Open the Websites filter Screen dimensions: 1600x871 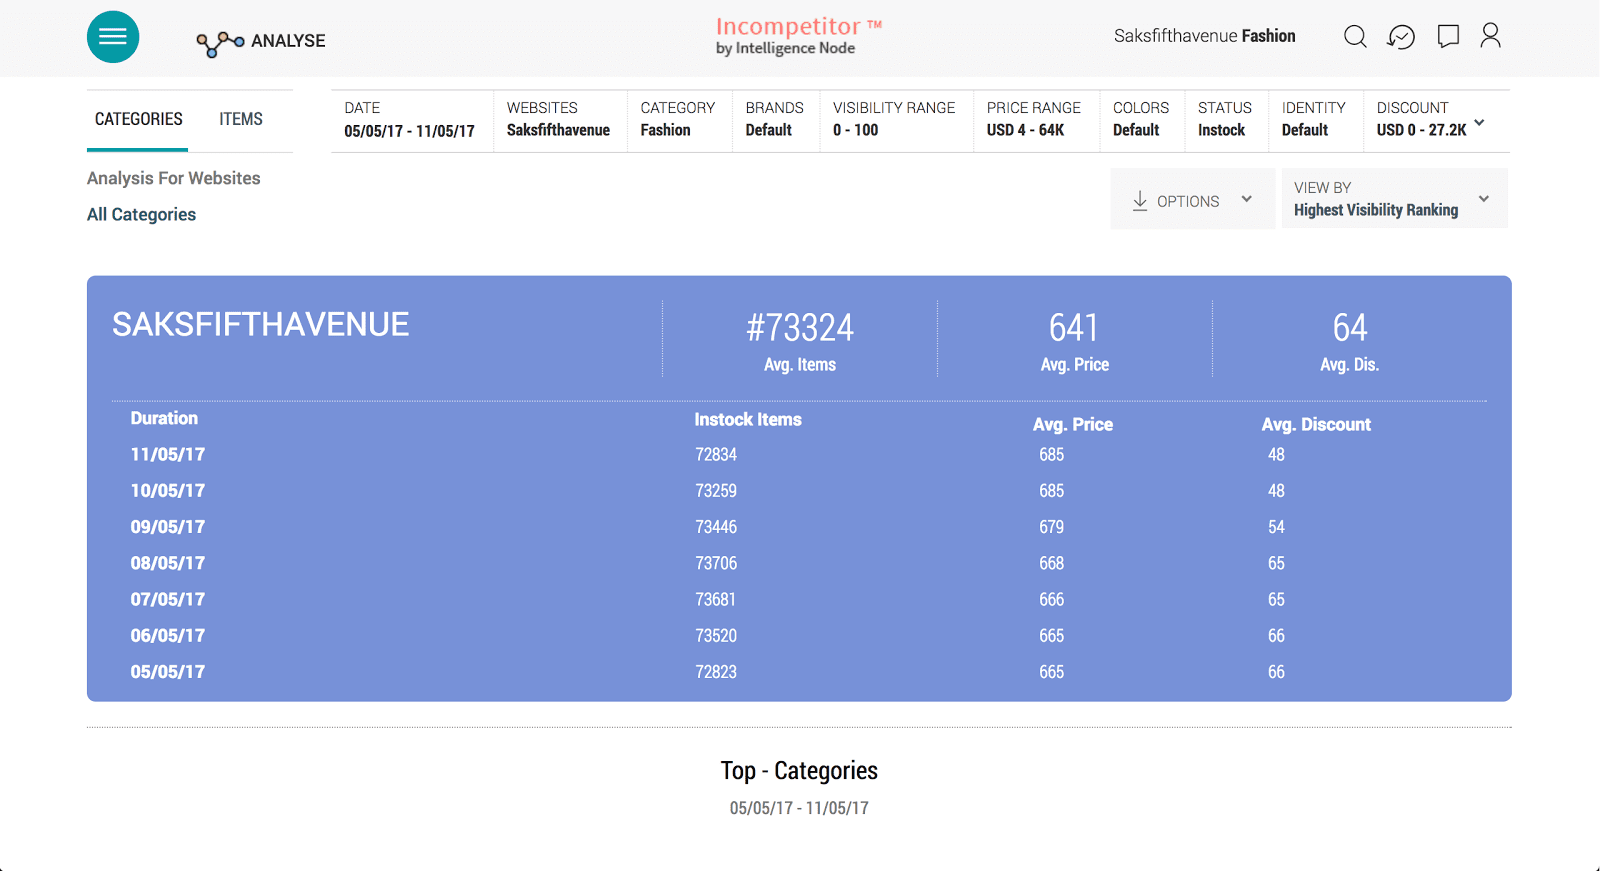(558, 120)
